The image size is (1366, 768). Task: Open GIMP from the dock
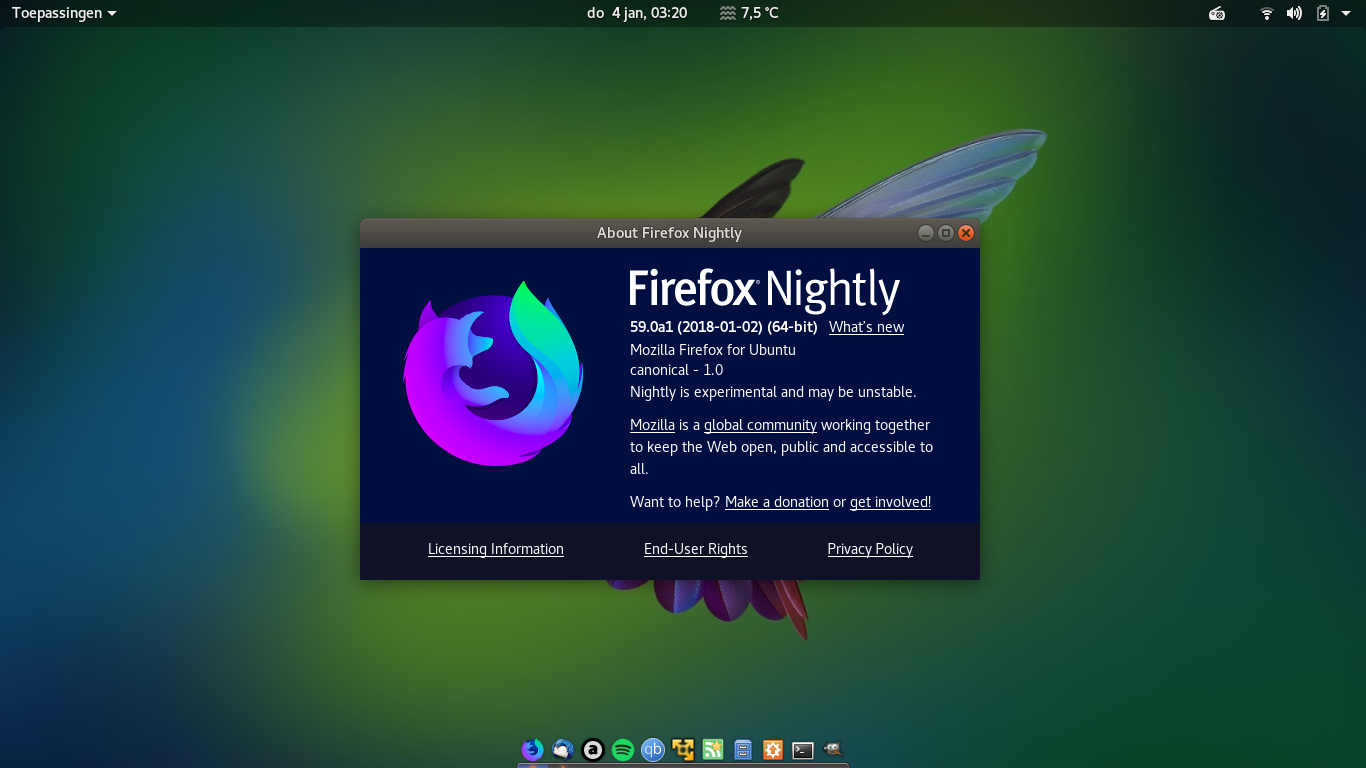833,748
